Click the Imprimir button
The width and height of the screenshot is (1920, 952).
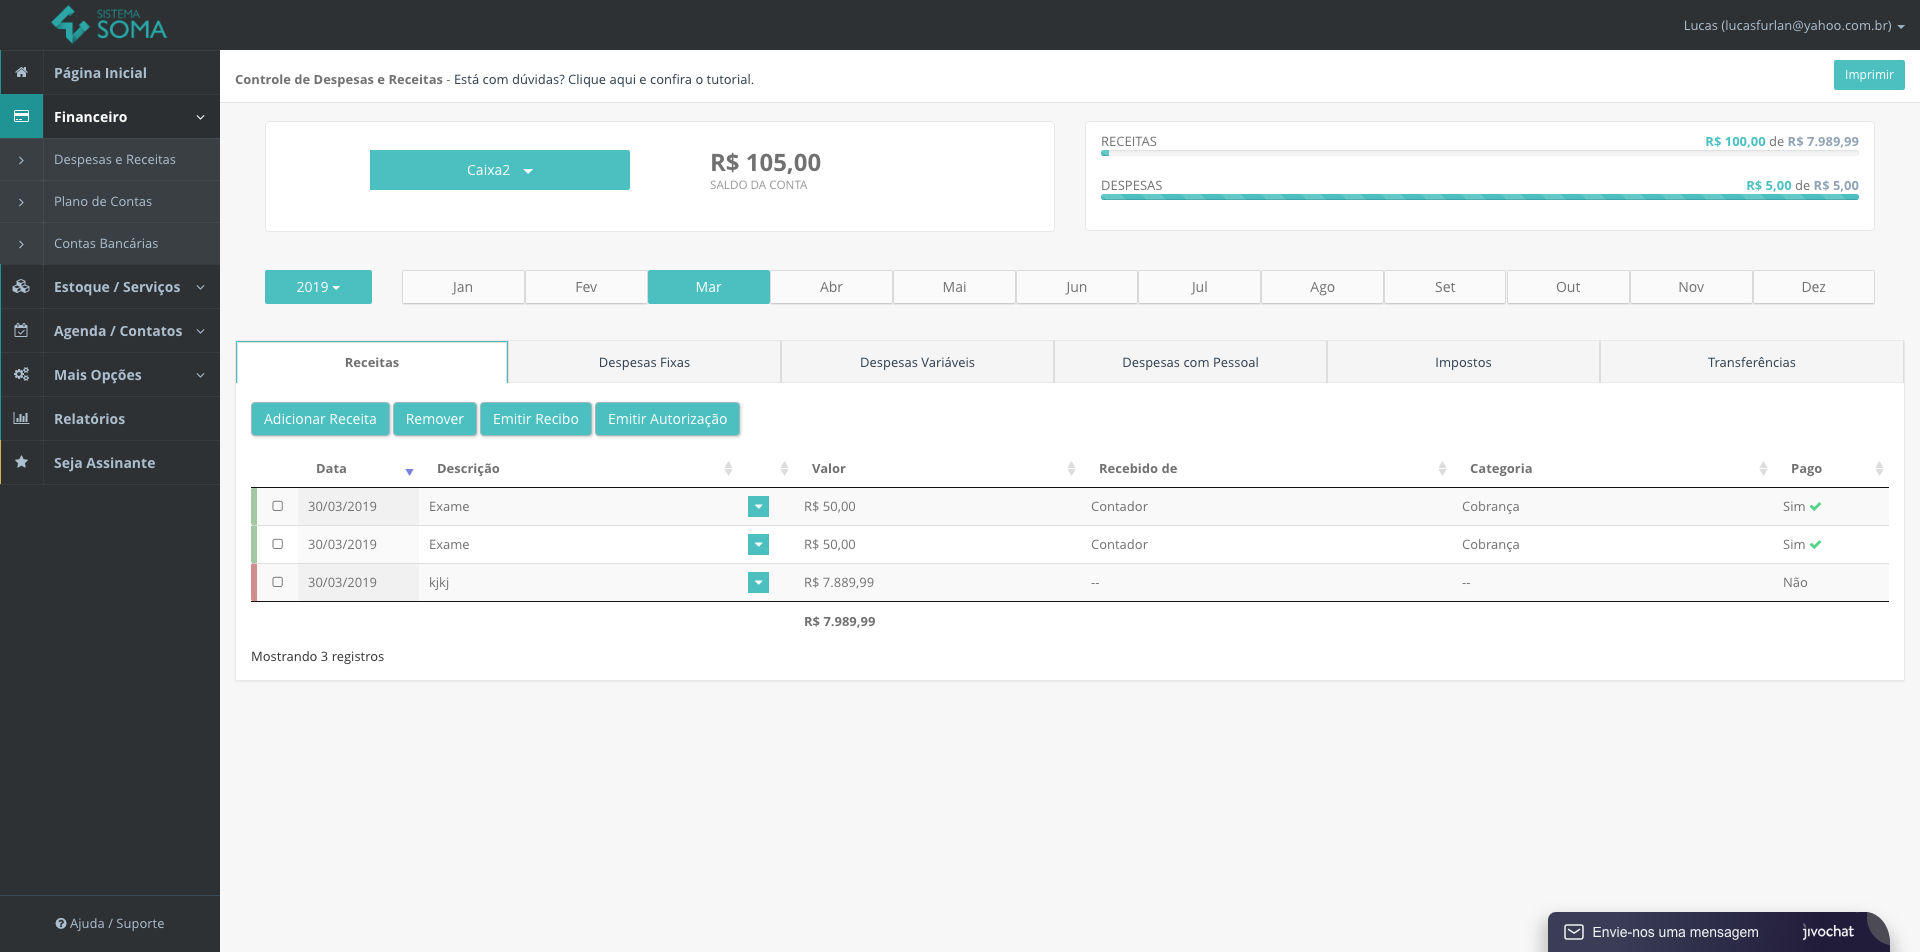pos(1869,75)
